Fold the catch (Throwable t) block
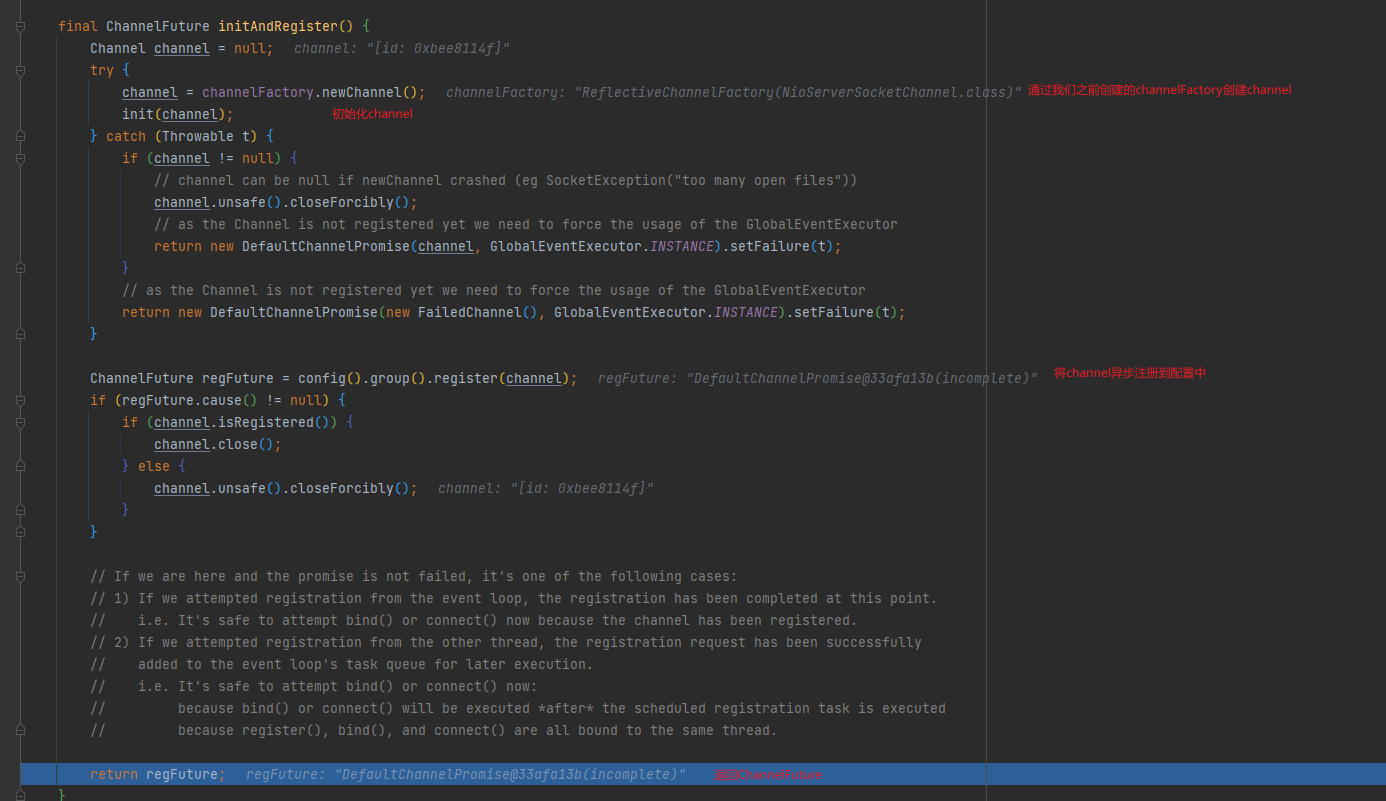Viewport: 1386px width, 801px height. (20, 137)
